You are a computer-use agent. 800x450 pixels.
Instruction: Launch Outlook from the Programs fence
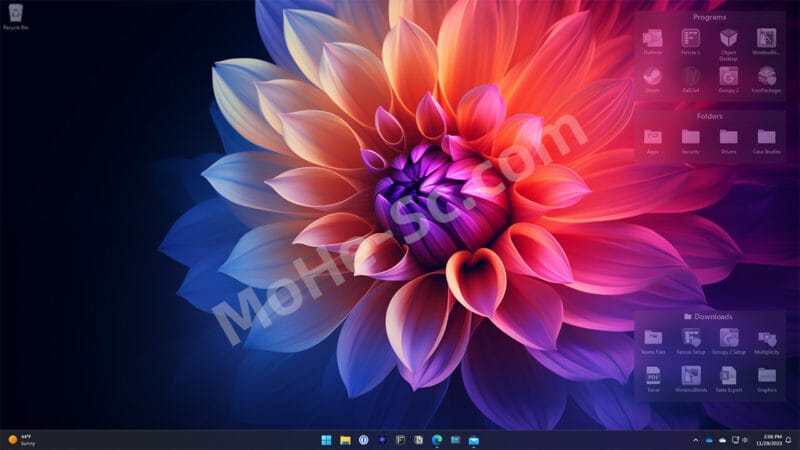(653, 42)
